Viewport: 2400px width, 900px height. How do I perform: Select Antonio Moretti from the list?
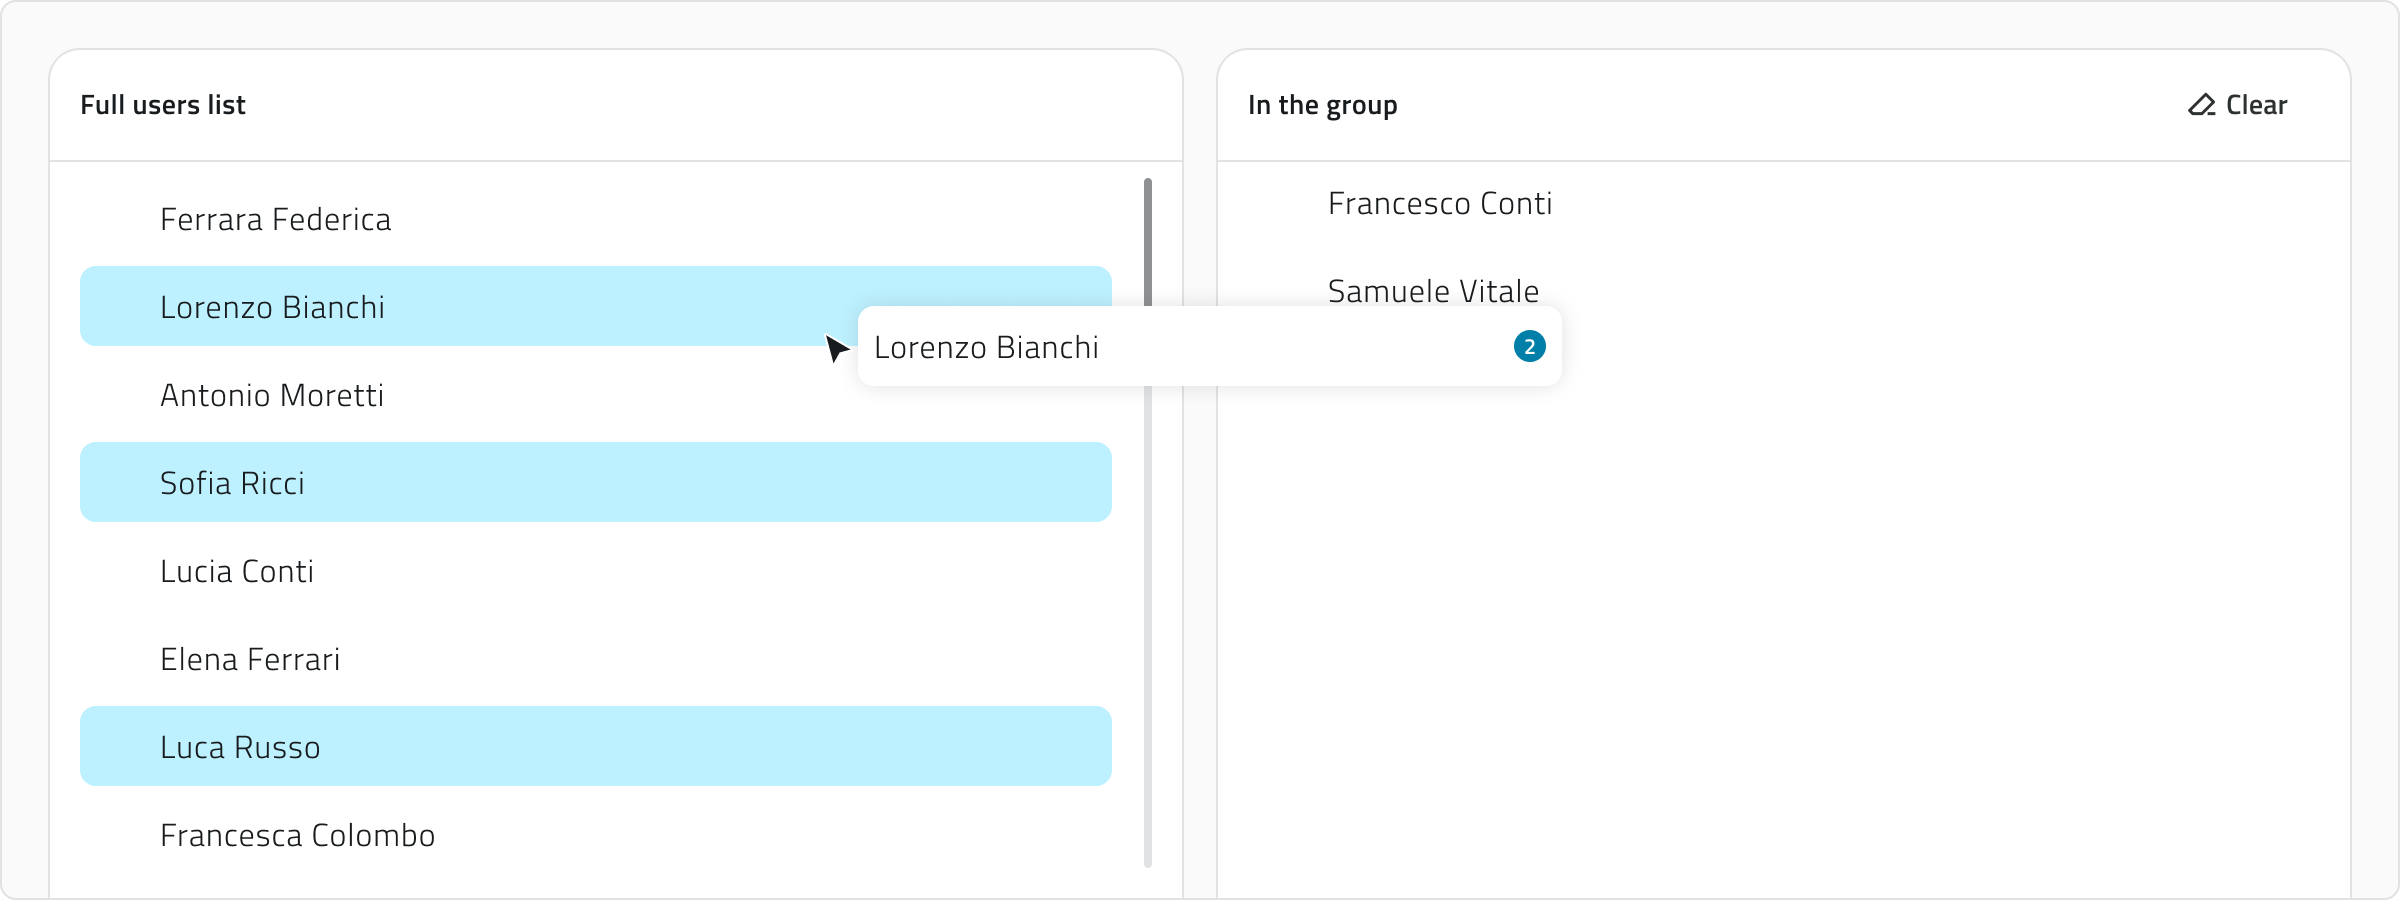tap(271, 394)
